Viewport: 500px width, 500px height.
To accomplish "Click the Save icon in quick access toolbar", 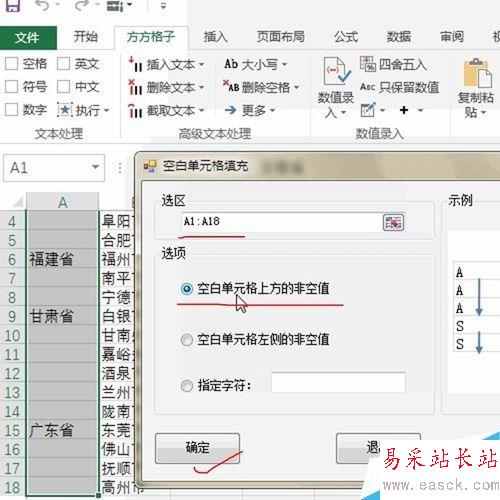I will [x=13, y=5].
